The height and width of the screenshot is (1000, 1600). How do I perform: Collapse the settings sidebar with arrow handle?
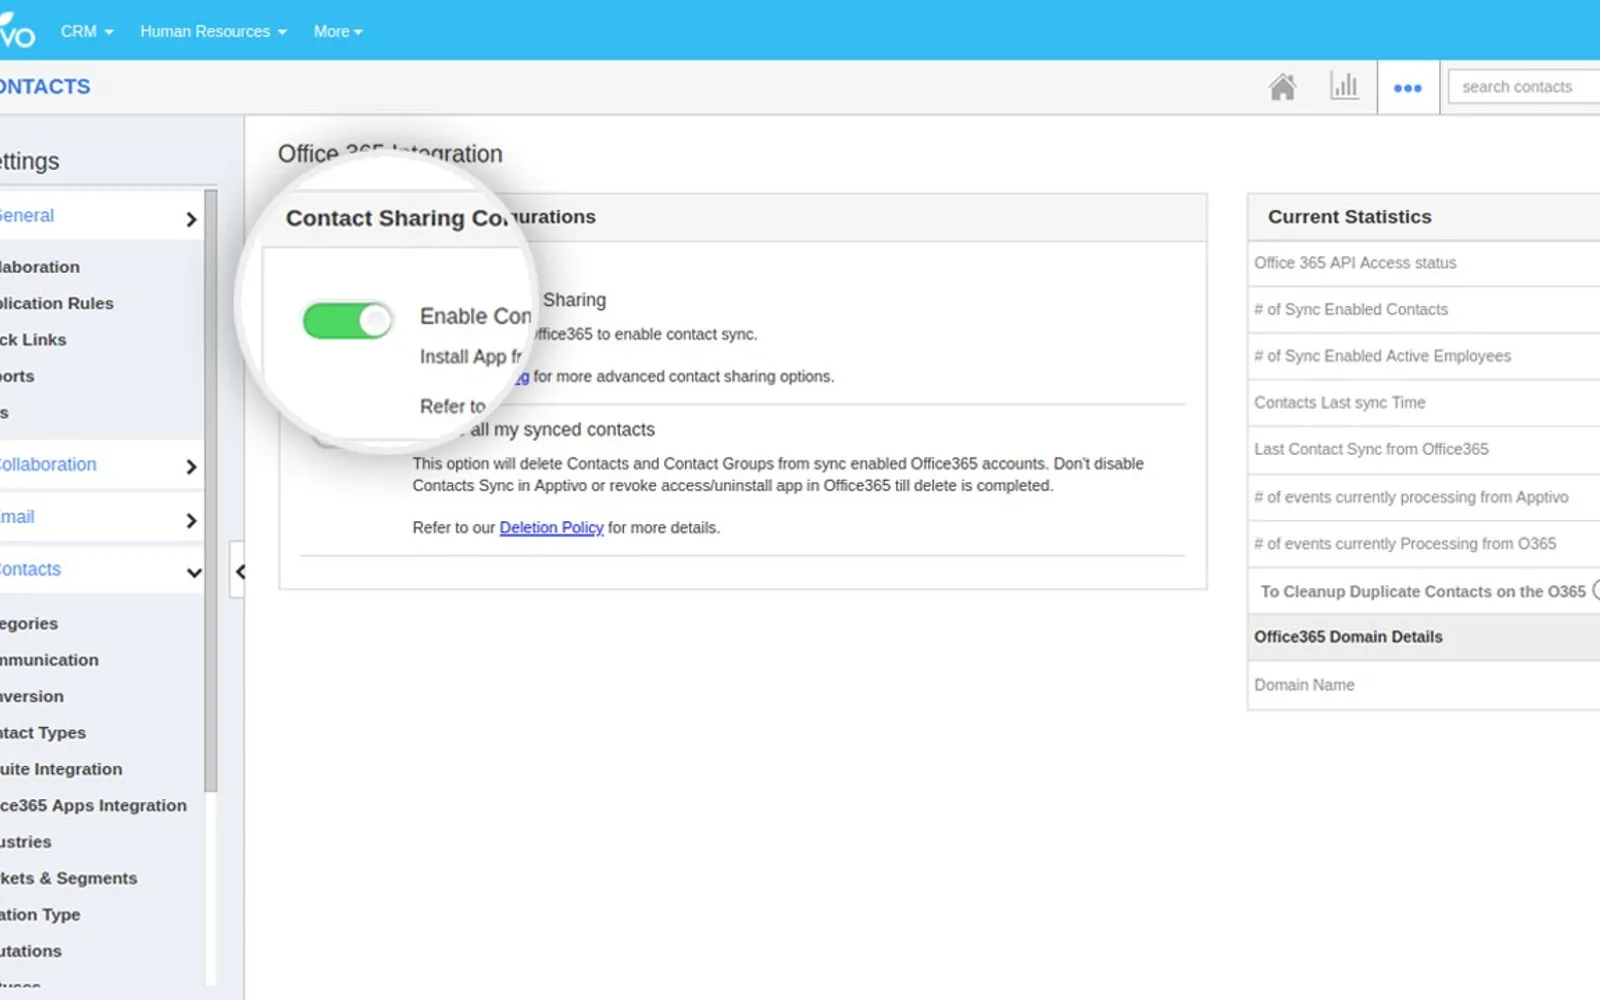click(239, 571)
